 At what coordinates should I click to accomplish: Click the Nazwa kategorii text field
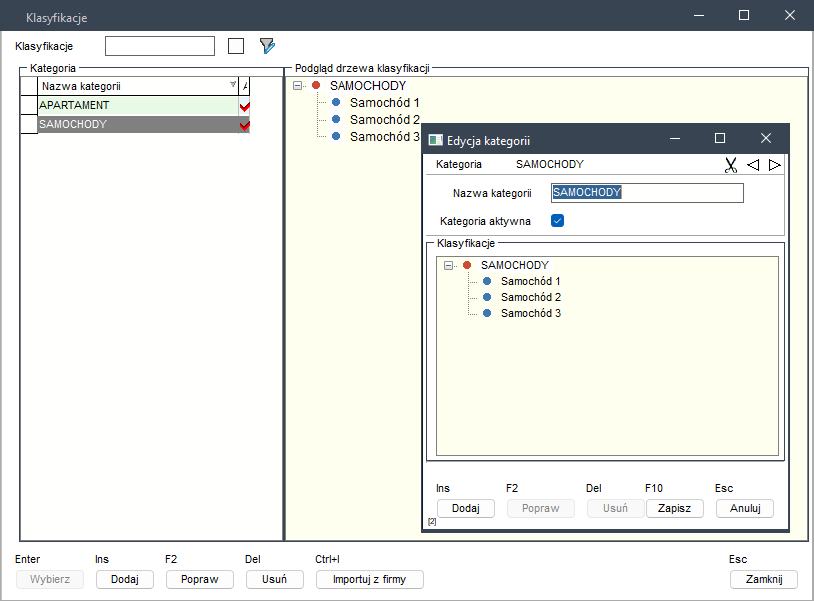pos(647,193)
